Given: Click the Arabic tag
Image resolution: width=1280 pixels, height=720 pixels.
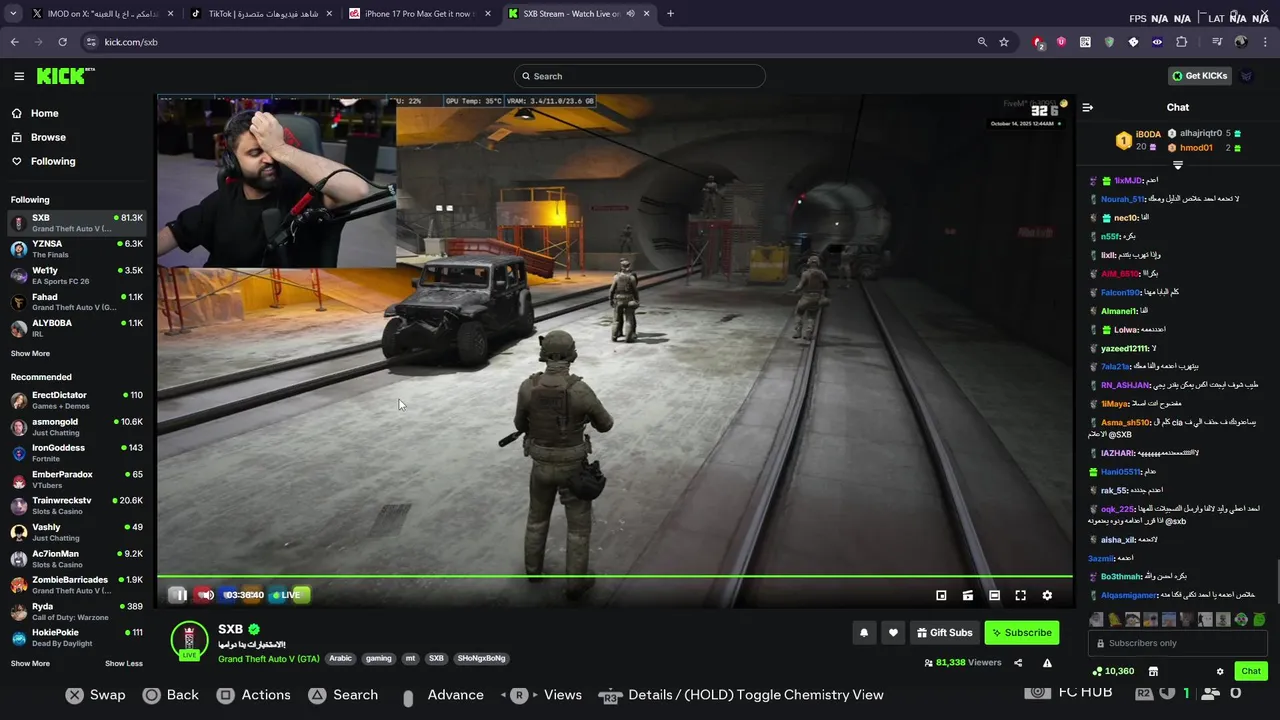Looking at the screenshot, I should (x=341, y=658).
